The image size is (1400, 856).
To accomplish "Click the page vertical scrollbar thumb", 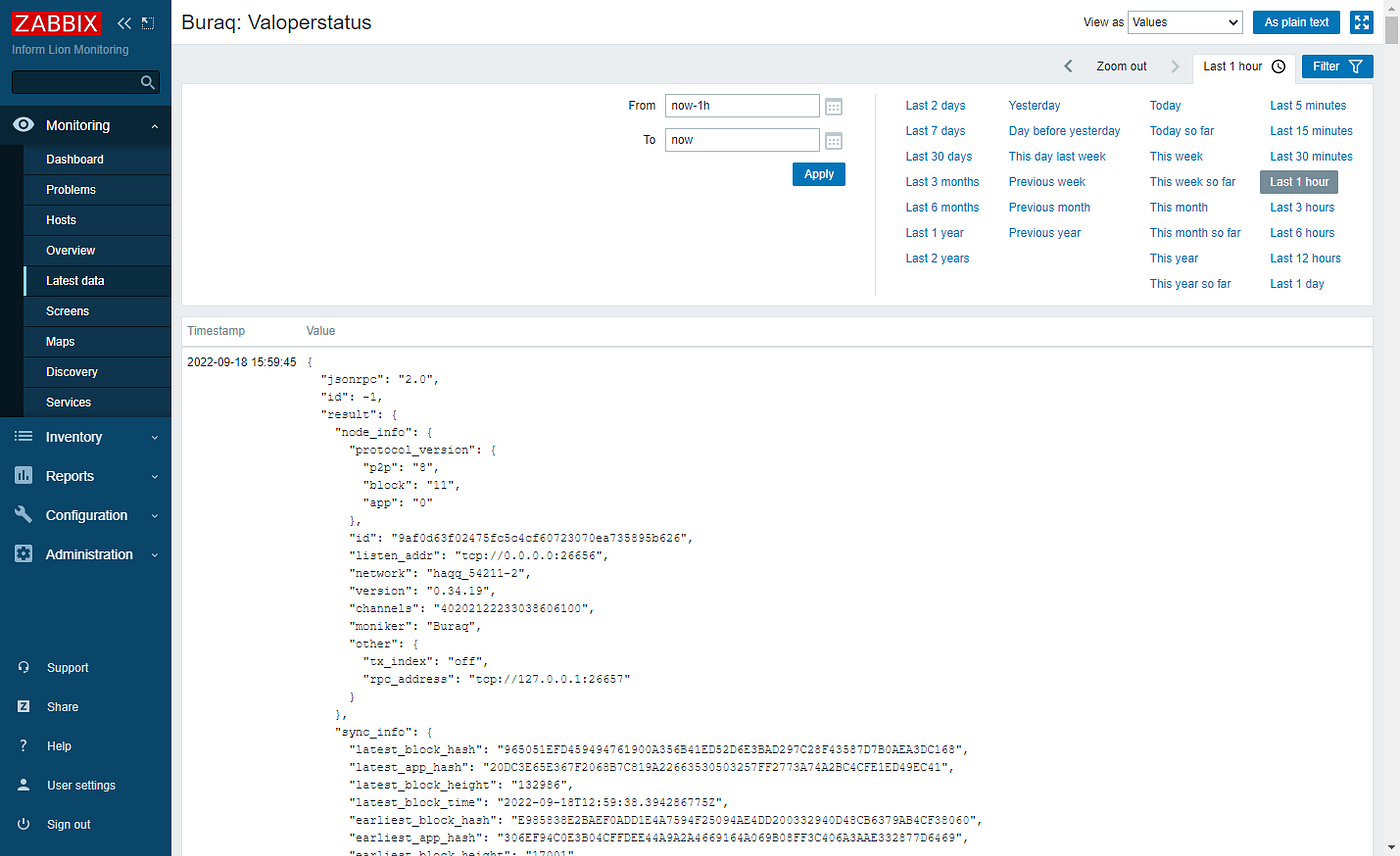I will (x=1391, y=29).
